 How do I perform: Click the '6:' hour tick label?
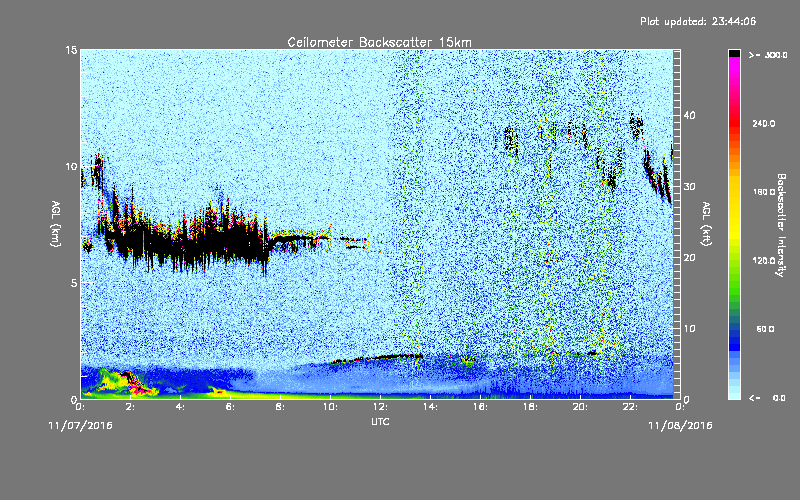tap(230, 407)
